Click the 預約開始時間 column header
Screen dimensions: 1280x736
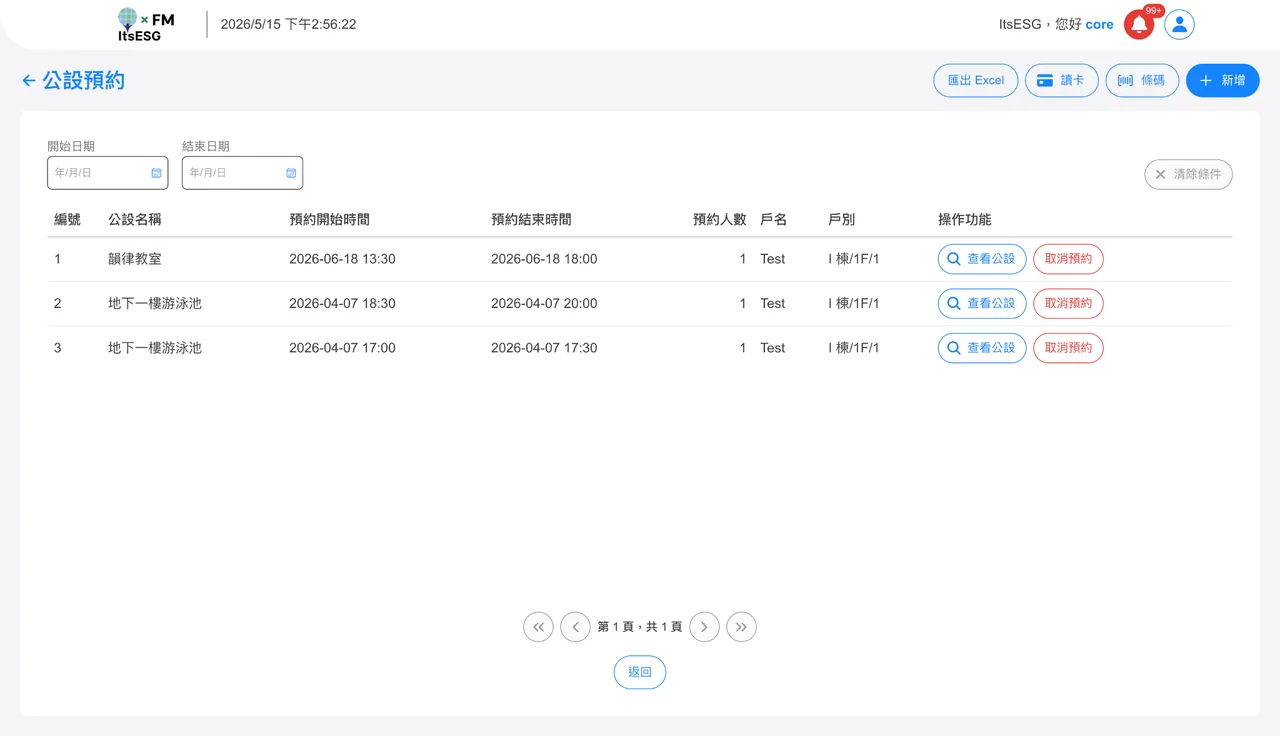click(329, 219)
